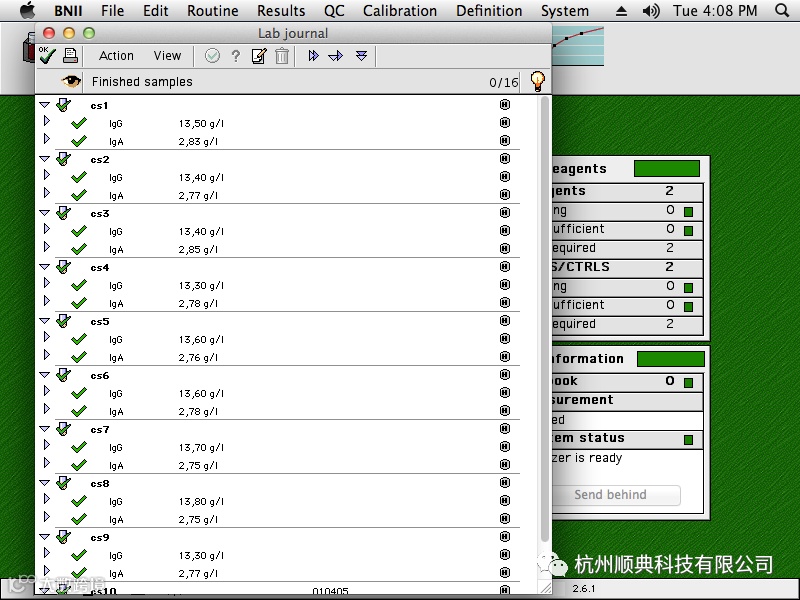Viewport: 800px width, 600px height.
Task: Open the File menu
Action: point(112,11)
